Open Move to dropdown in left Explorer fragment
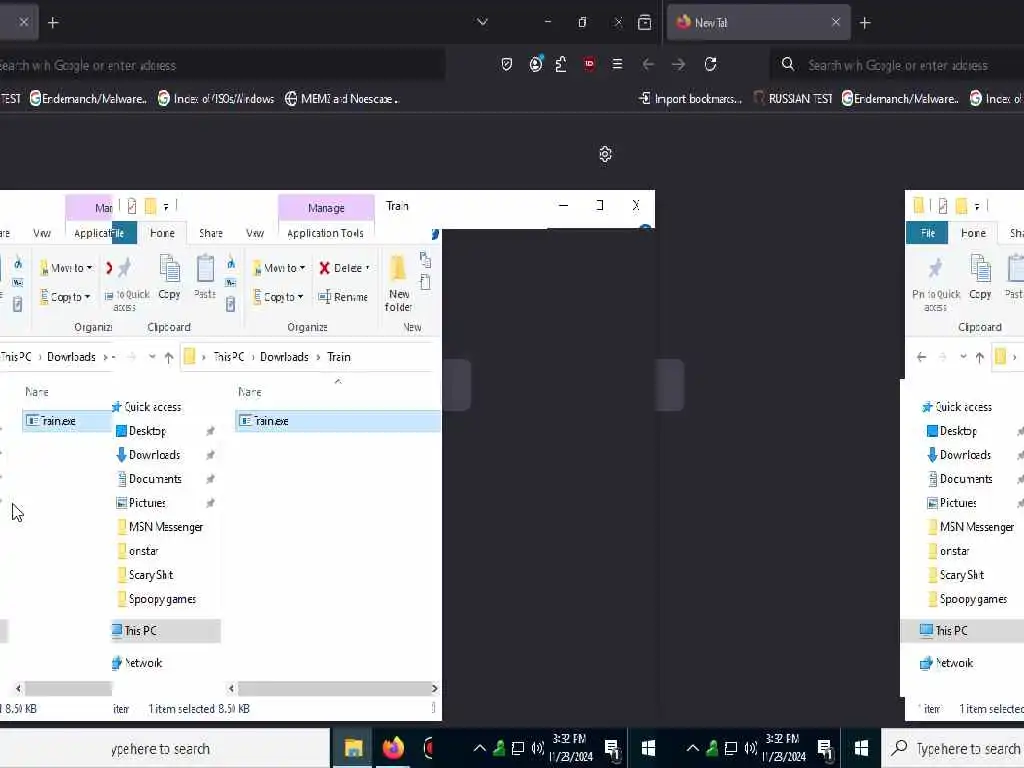The width and height of the screenshot is (1024, 768). pos(66,268)
